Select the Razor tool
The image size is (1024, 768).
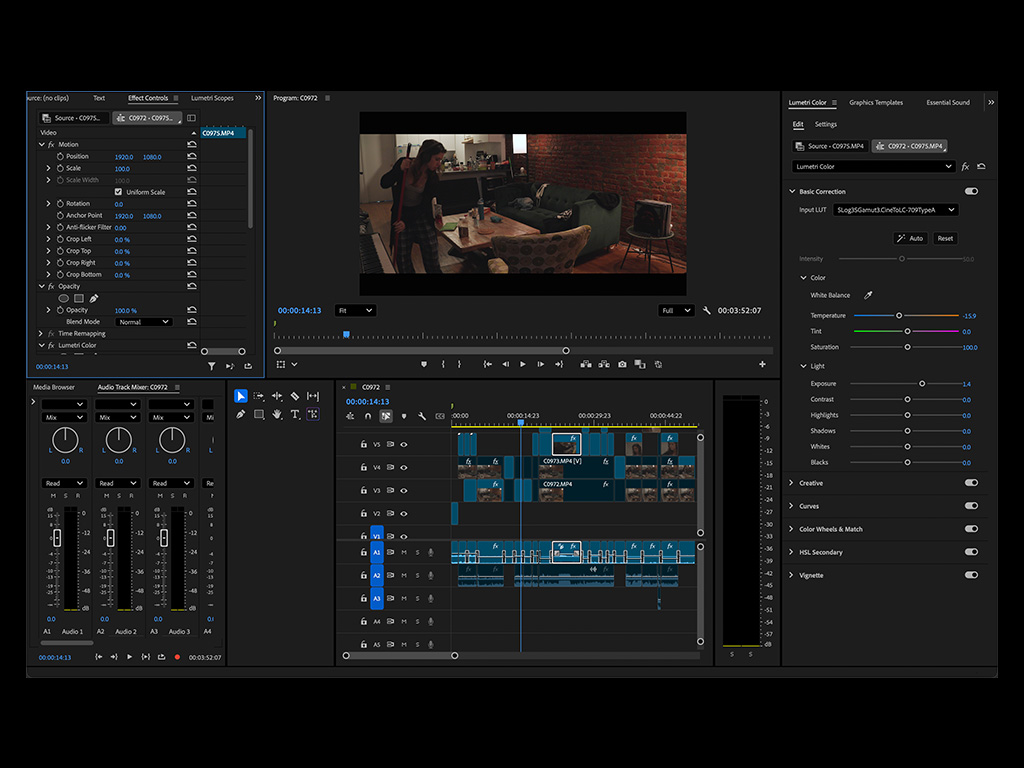[x=296, y=396]
